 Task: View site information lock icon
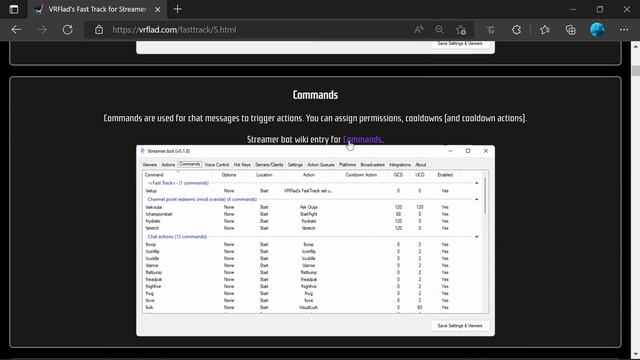coord(99,30)
